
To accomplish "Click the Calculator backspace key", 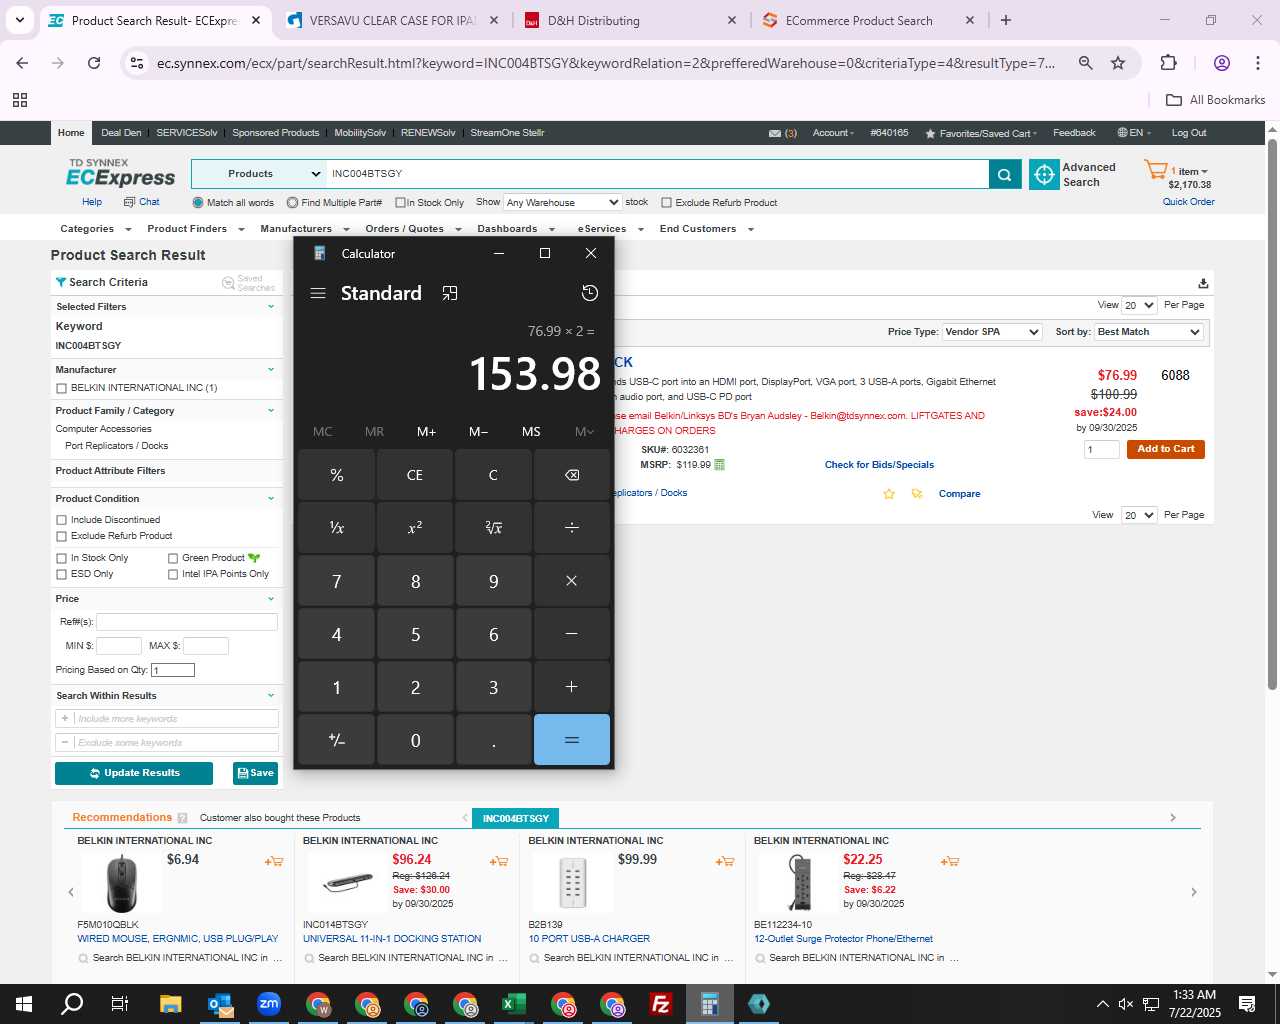I will [572, 475].
